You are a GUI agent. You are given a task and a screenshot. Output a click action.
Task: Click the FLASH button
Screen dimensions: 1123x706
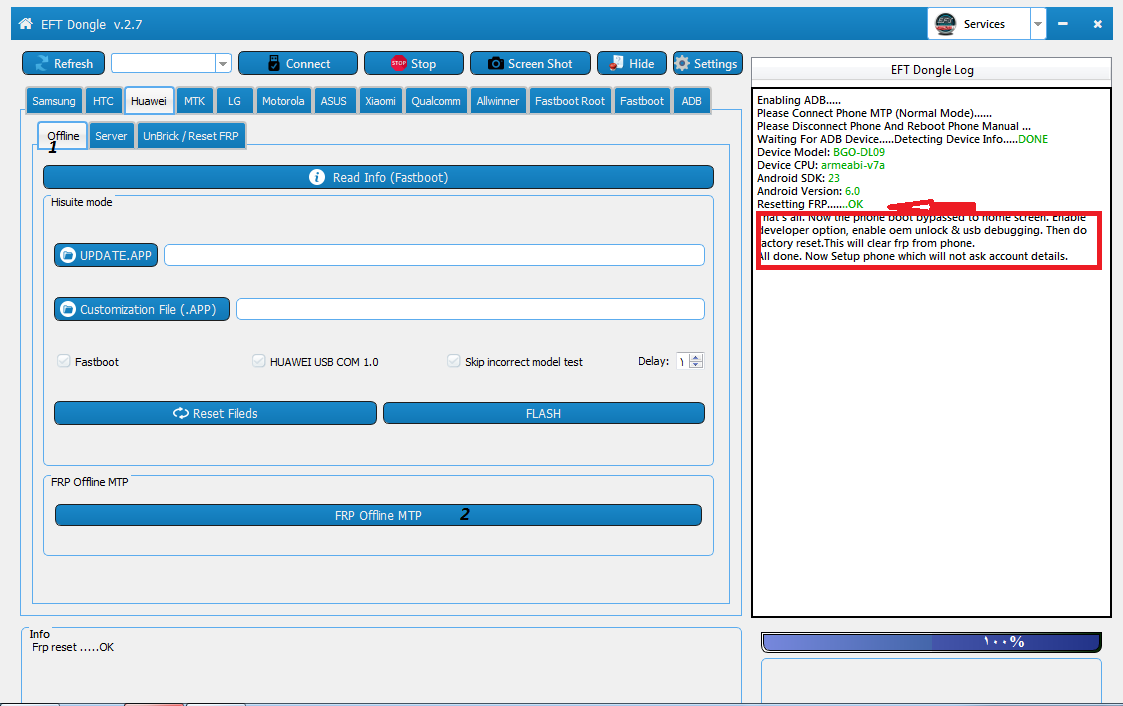point(544,413)
